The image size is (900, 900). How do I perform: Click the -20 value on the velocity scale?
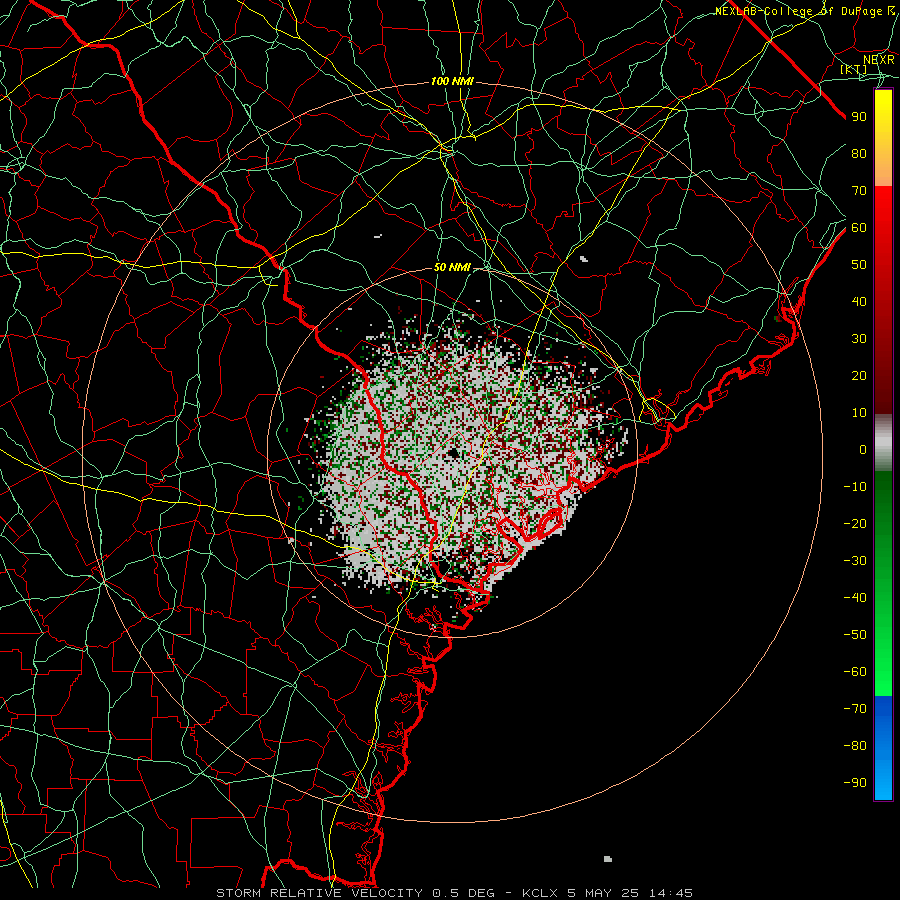pos(855,523)
